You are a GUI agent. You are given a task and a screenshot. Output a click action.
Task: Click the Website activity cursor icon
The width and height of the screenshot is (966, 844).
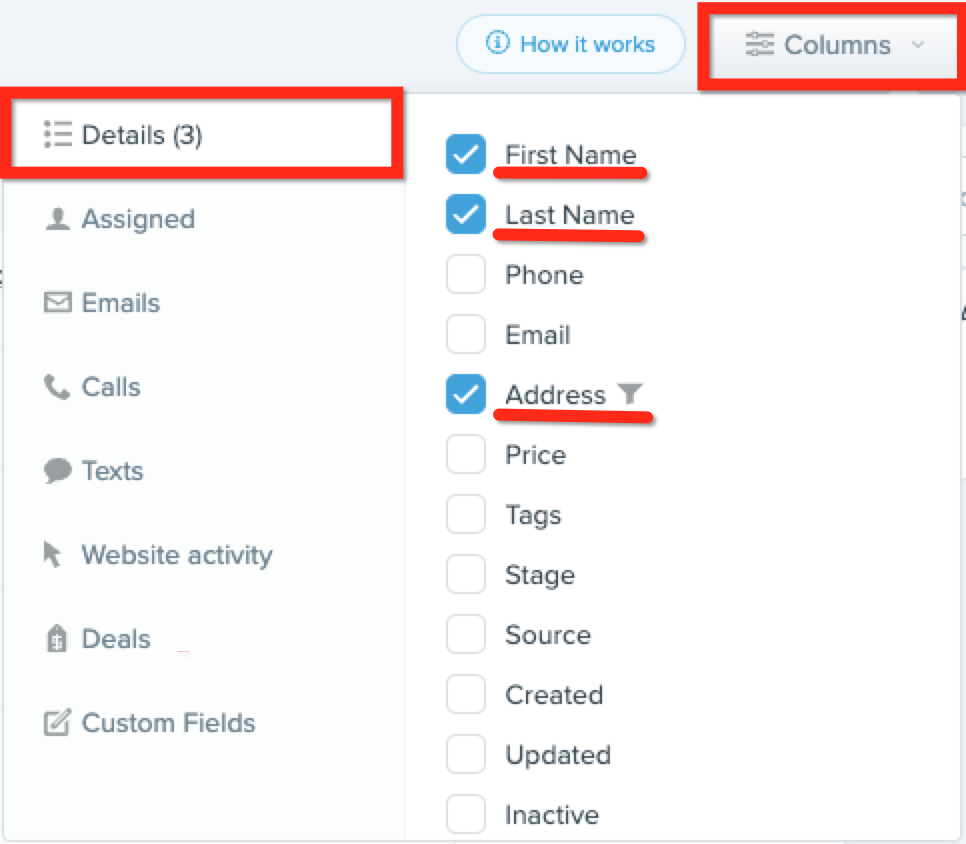(54, 555)
